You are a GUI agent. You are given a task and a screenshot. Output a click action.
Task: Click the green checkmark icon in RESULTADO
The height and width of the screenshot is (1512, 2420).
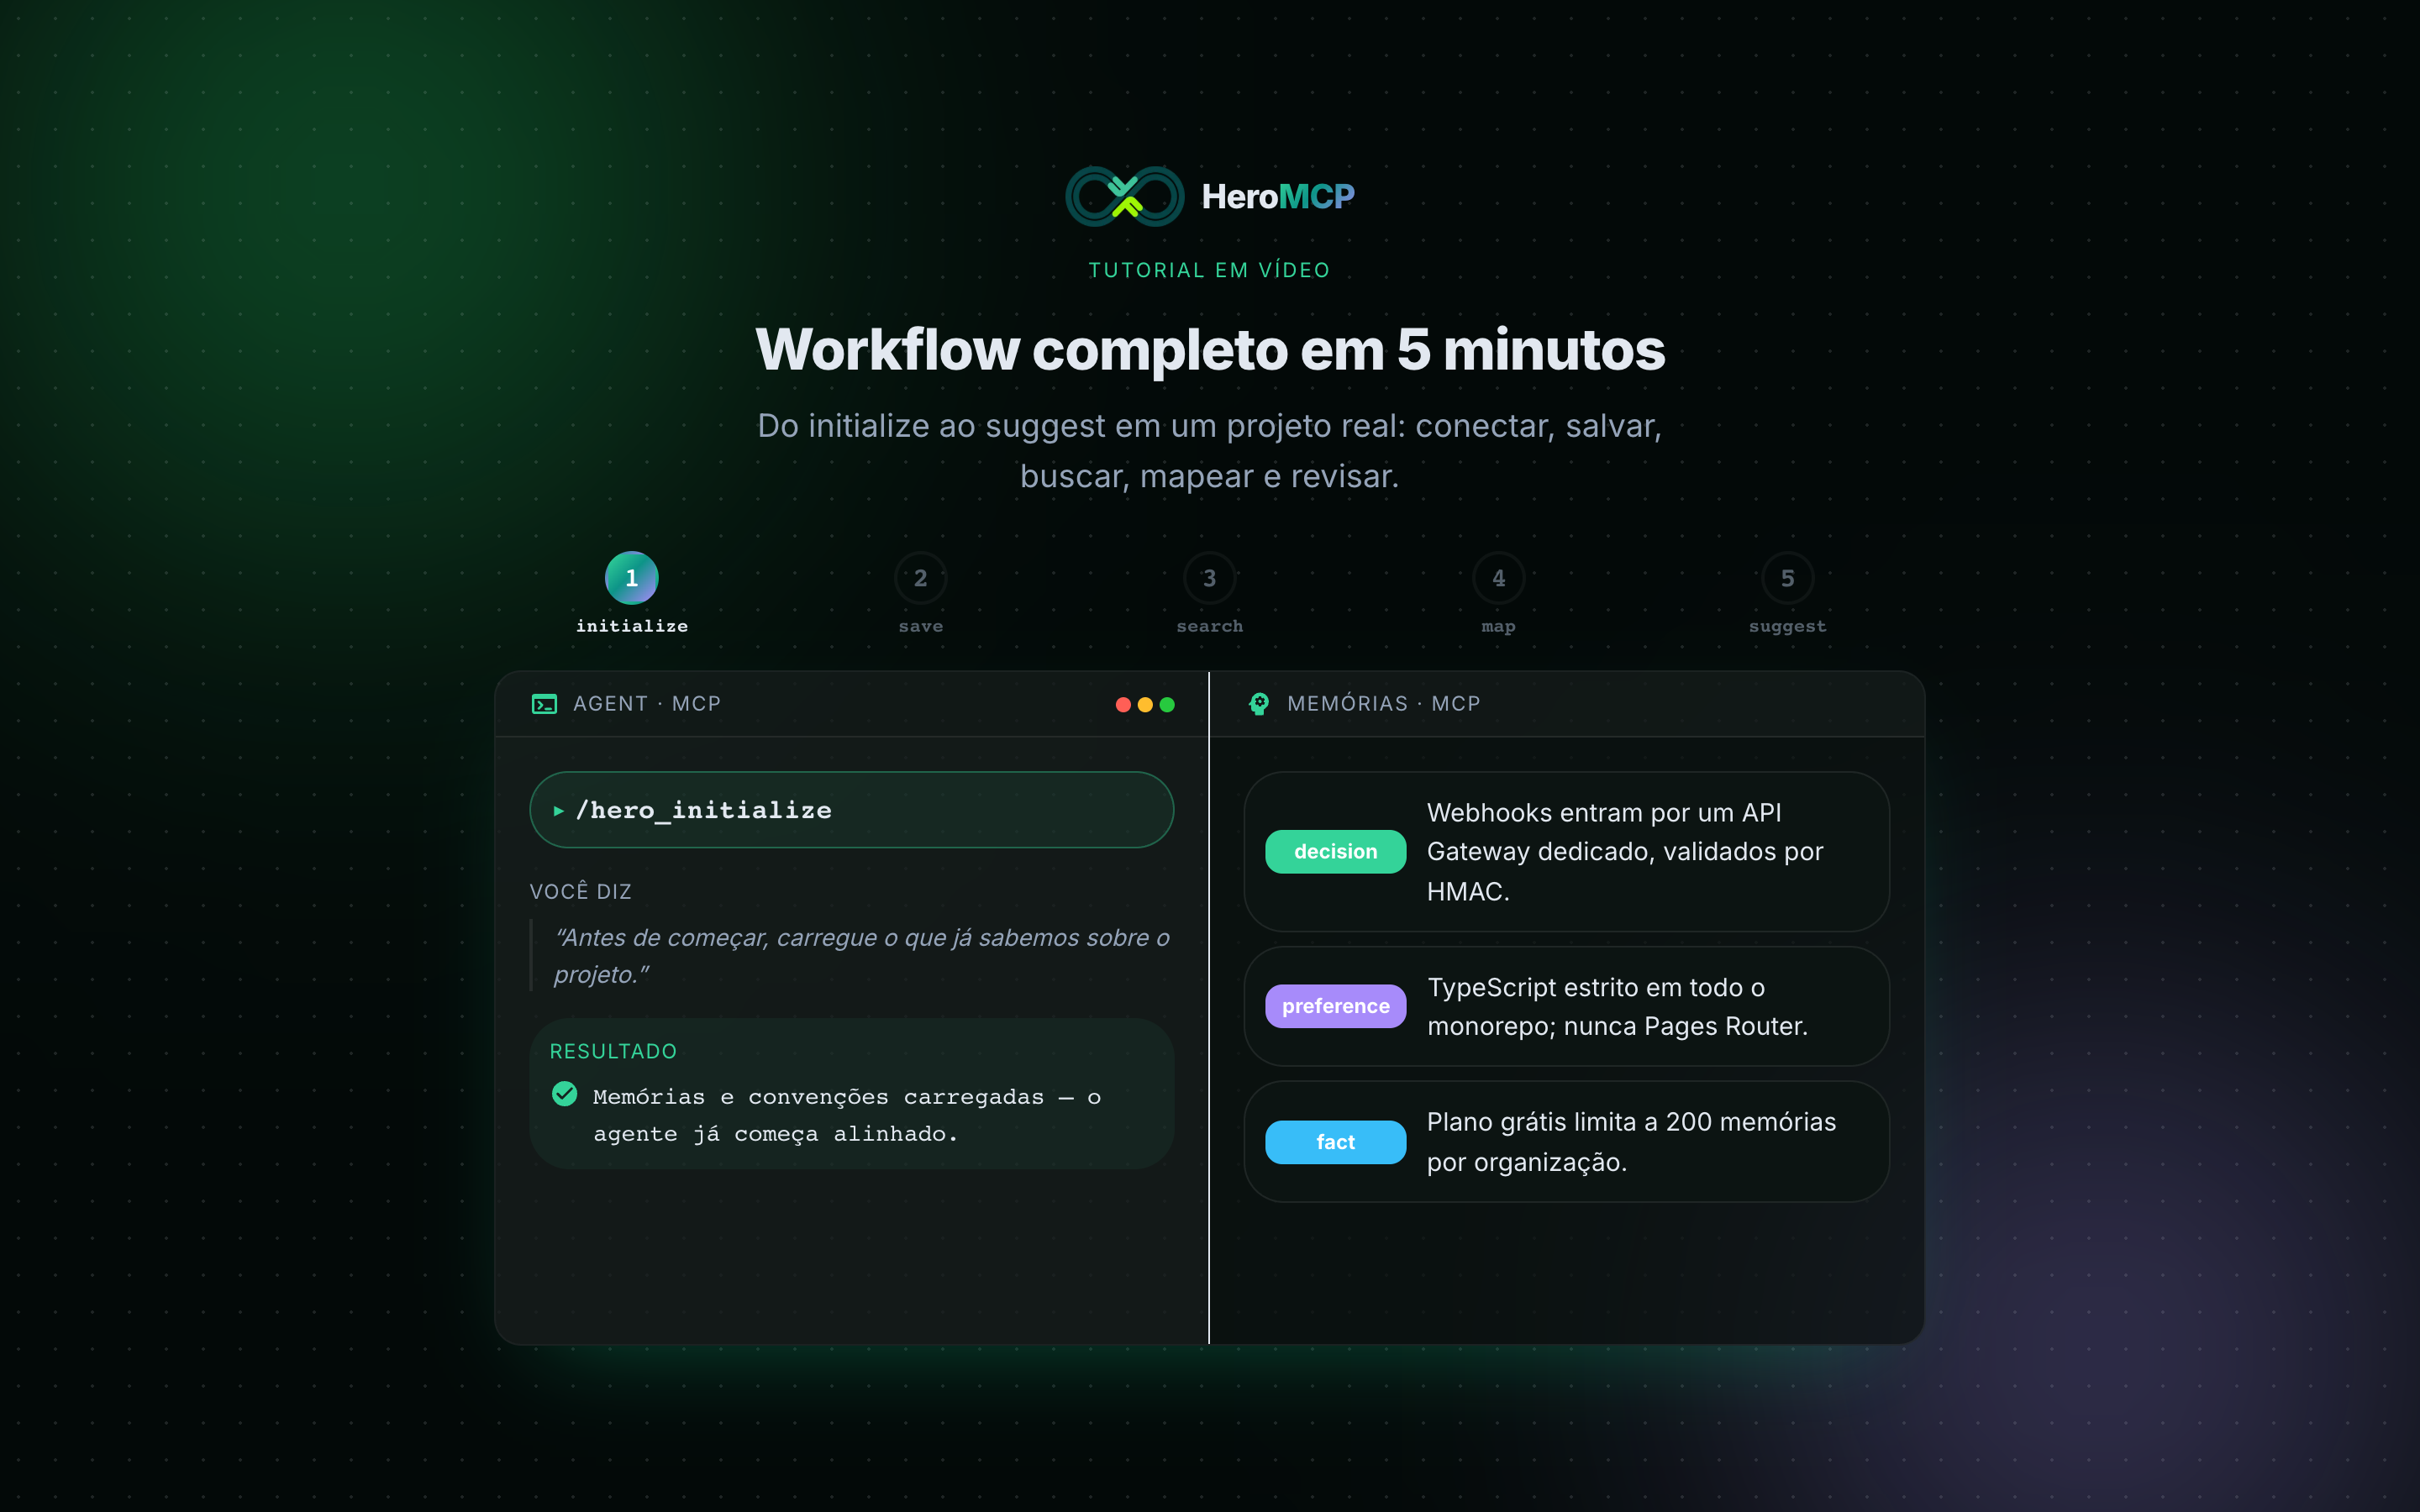pos(565,1094)
